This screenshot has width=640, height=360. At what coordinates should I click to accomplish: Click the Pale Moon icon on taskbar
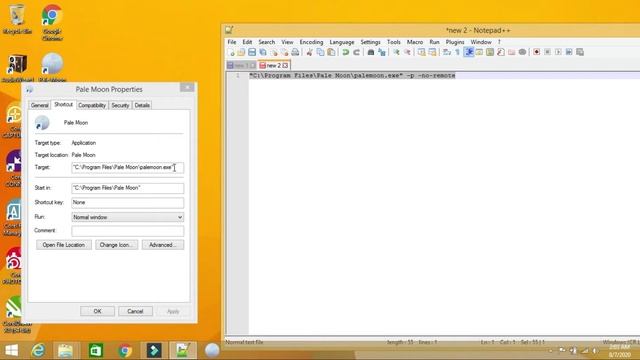[x=212, y=350]
